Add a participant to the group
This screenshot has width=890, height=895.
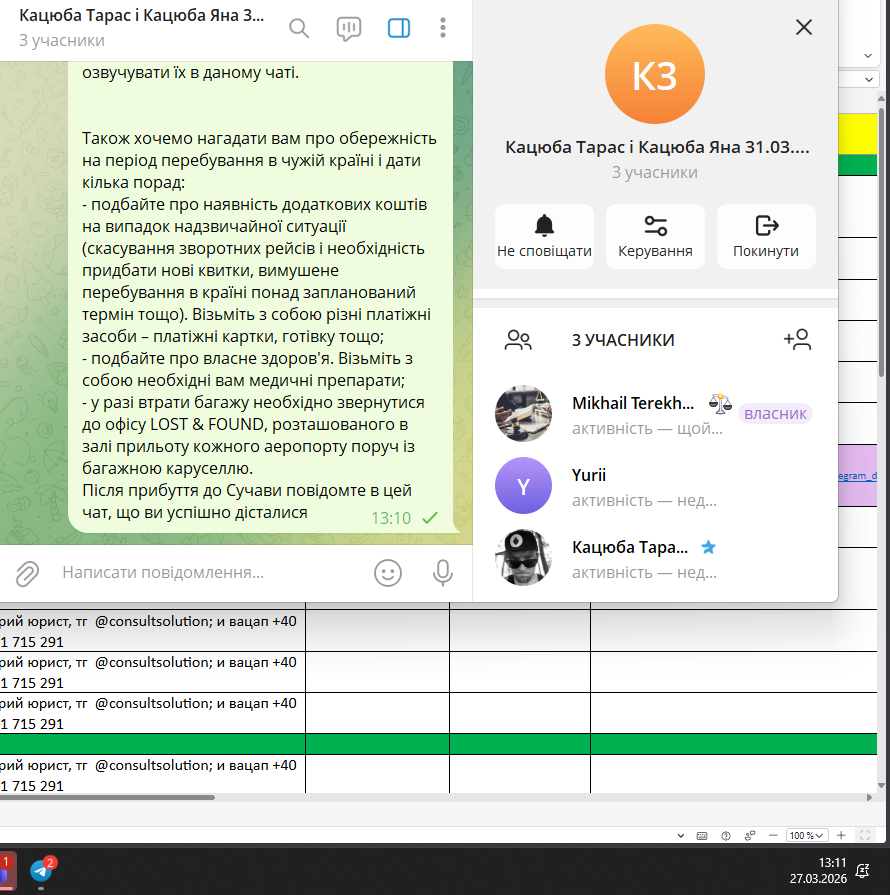pos(798,340)
